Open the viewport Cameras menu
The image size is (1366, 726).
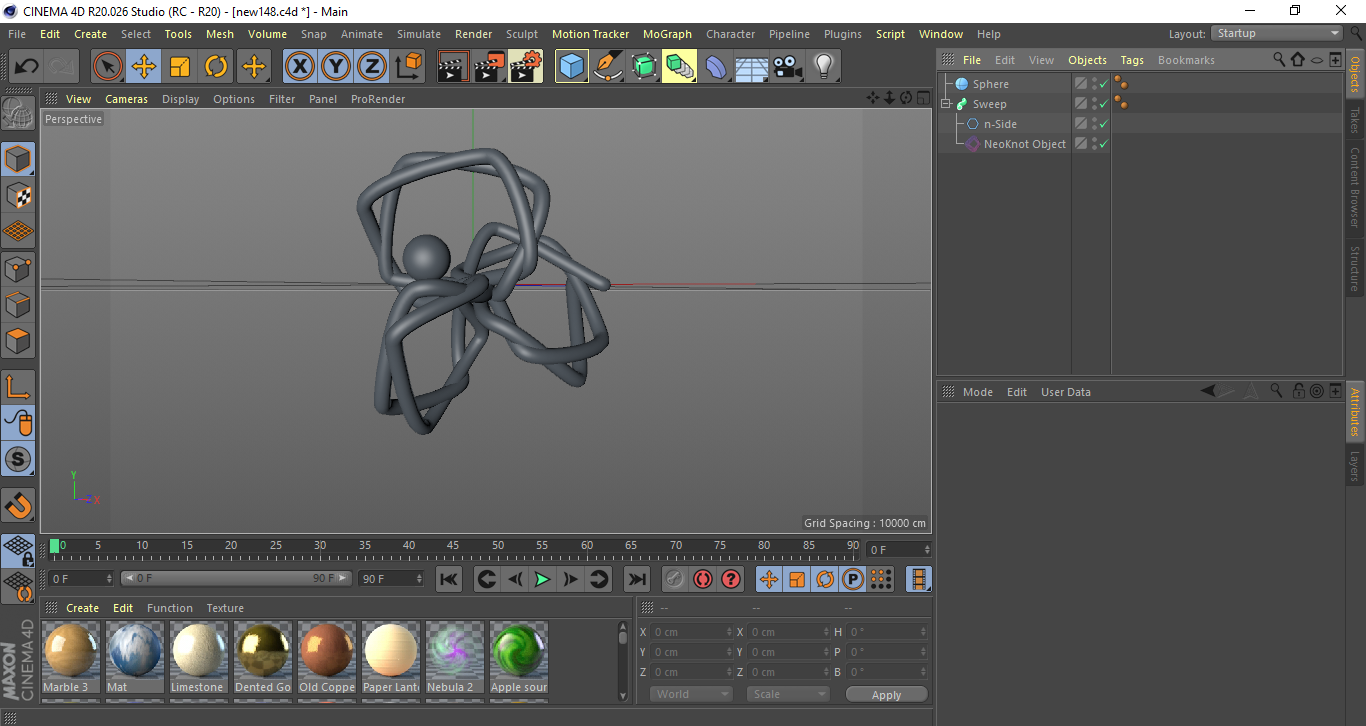(x=126, y=99)
